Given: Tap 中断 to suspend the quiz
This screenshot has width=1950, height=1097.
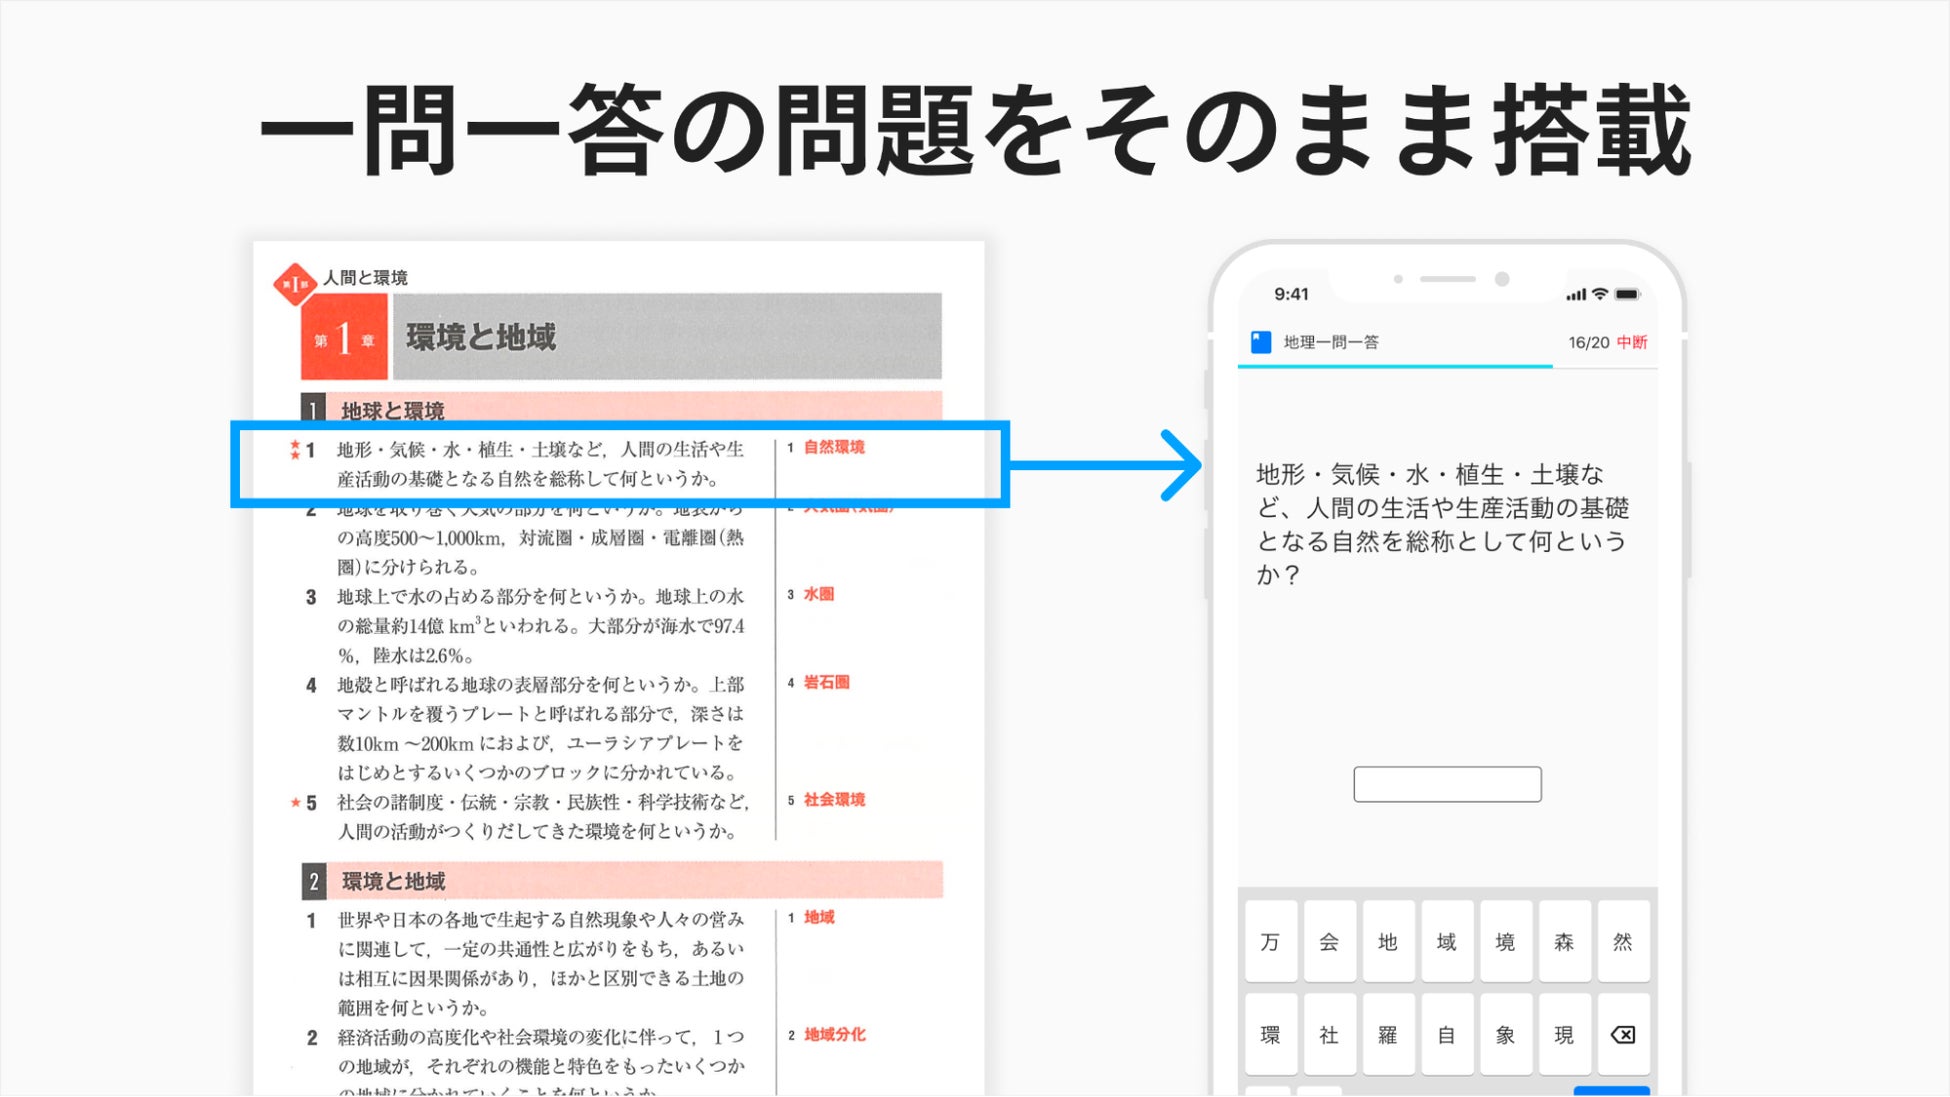Looking at the screenshot, I should click(x=1632, y=342).
